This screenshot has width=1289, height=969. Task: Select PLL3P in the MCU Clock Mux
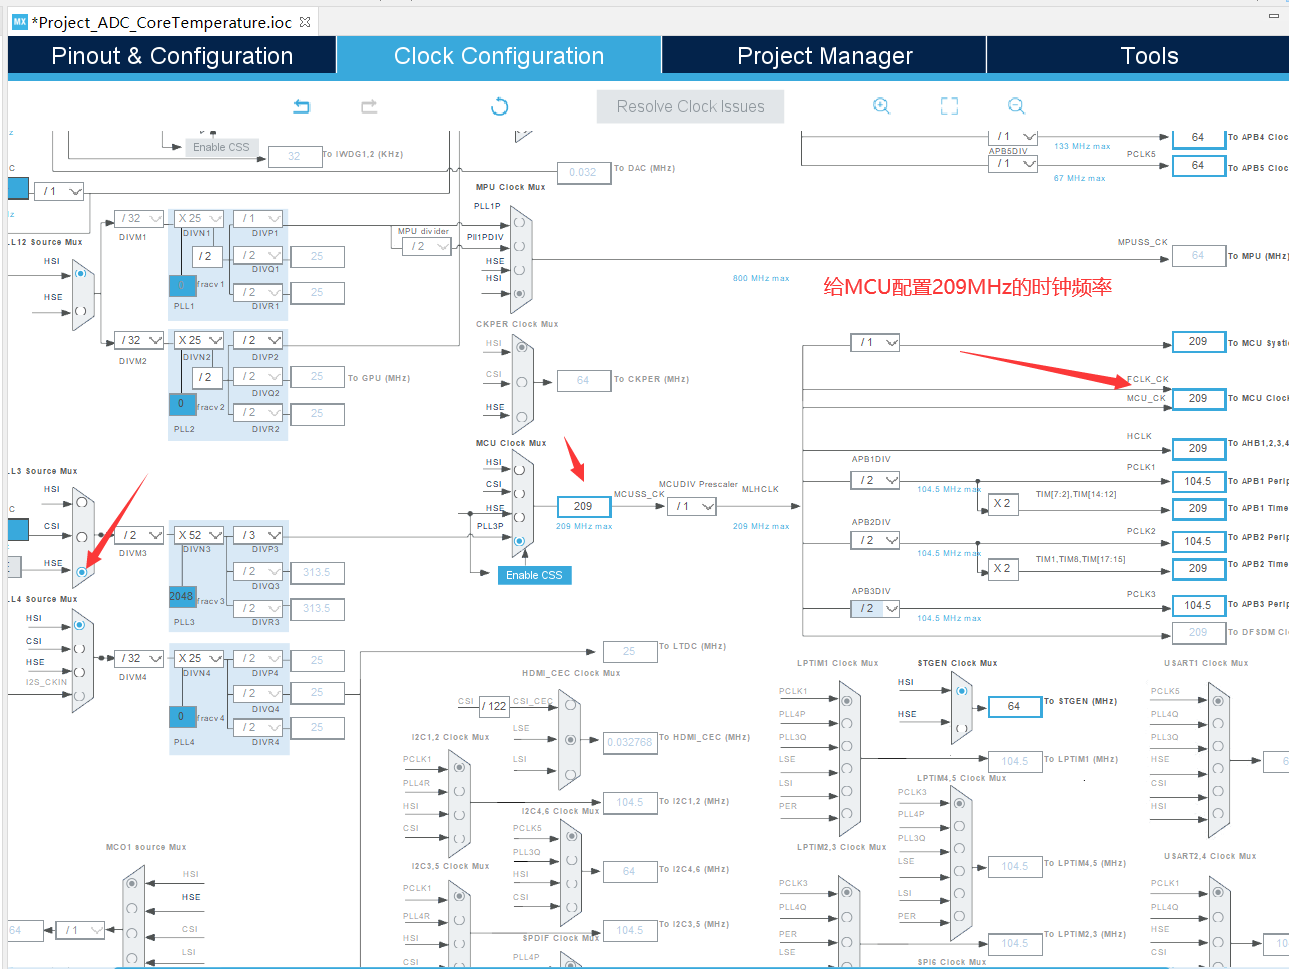(x=519, y=541)
